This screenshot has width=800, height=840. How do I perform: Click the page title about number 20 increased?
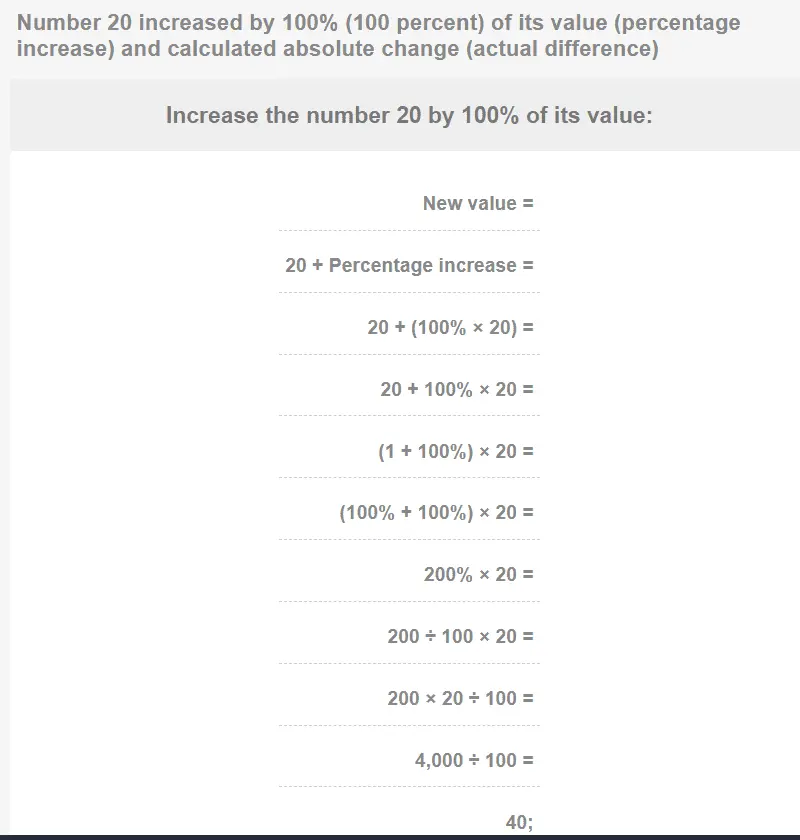pos(380,35)
